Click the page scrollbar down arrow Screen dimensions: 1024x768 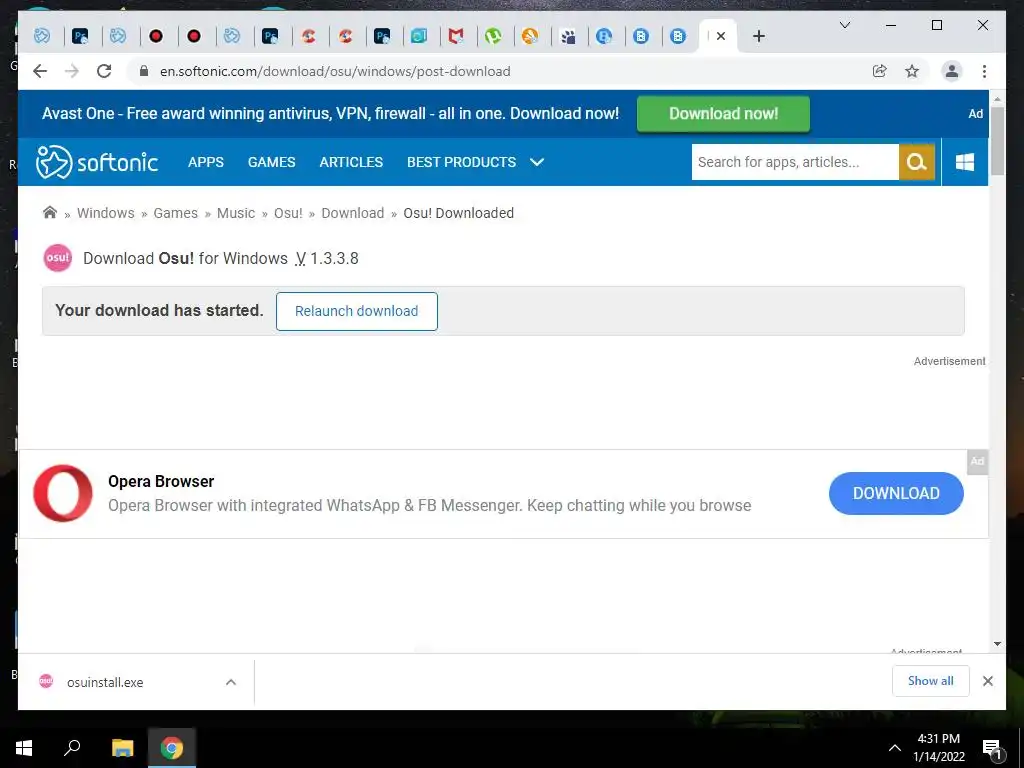coord(997,644)
